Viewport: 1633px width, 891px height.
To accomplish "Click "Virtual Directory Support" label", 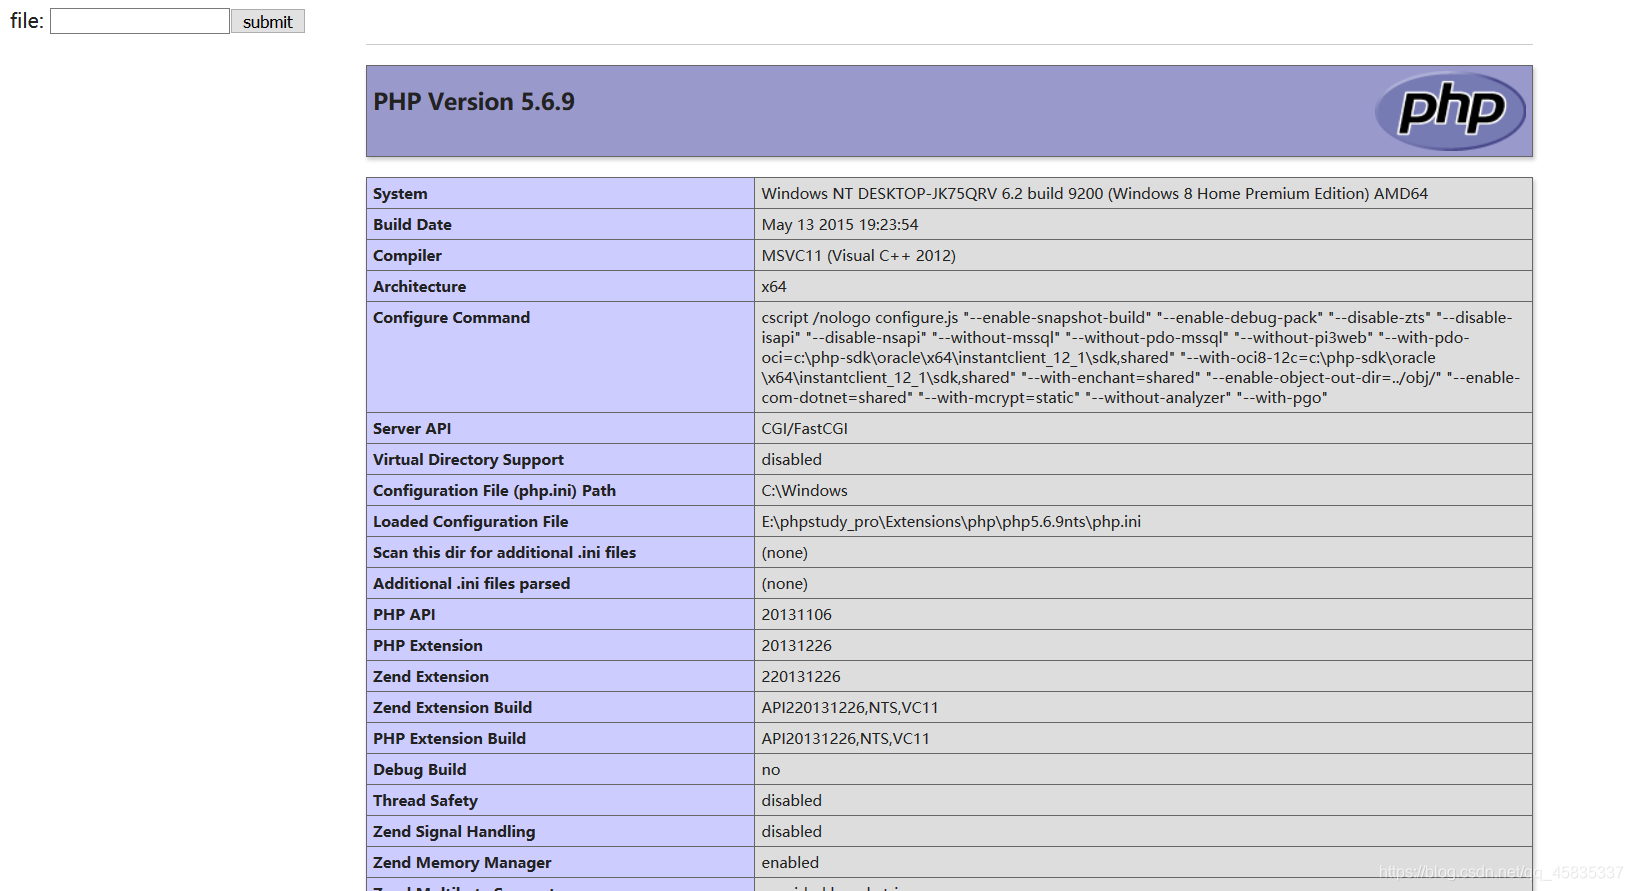I will click(468, 460).
